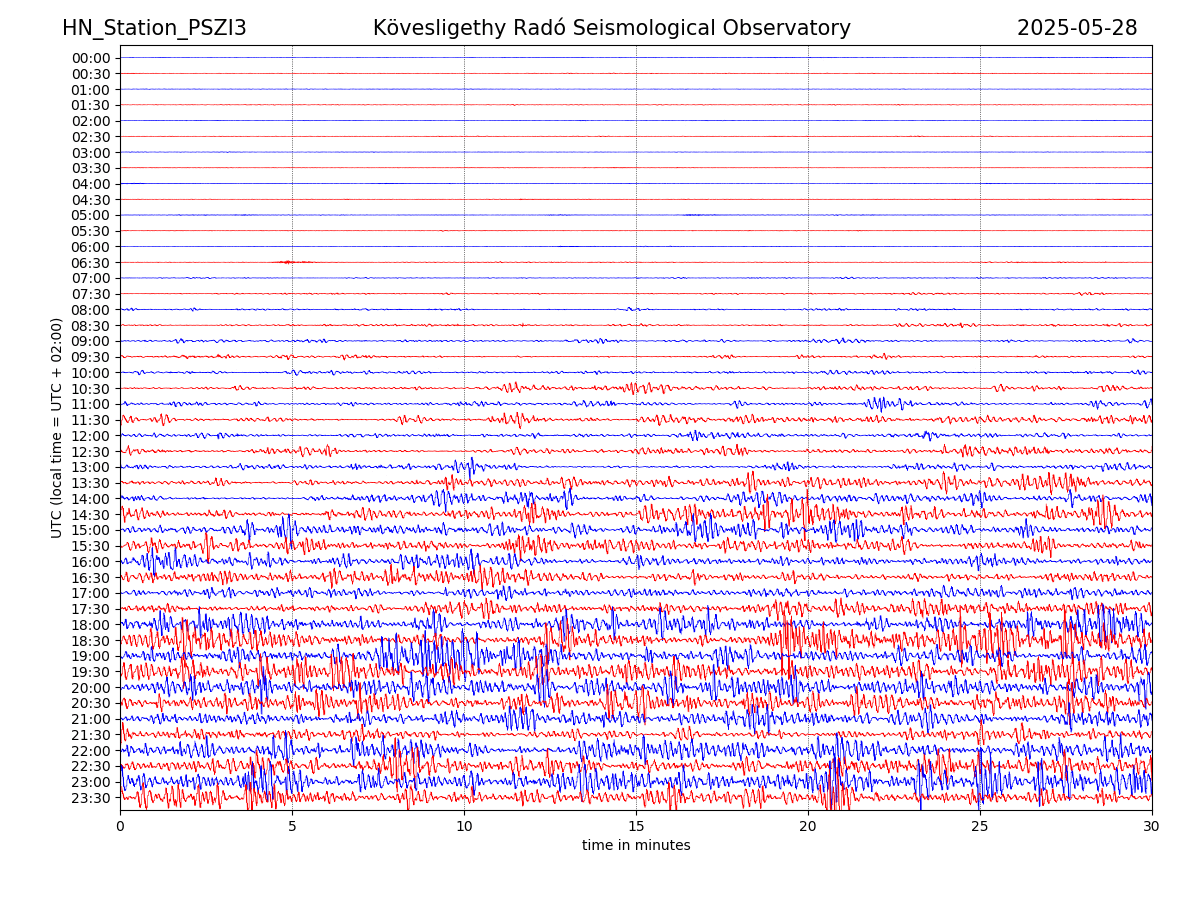The image size is (1200, 900).
Task: Click the 10 minute x-axis tick label
Action: [x=464, y=827]
